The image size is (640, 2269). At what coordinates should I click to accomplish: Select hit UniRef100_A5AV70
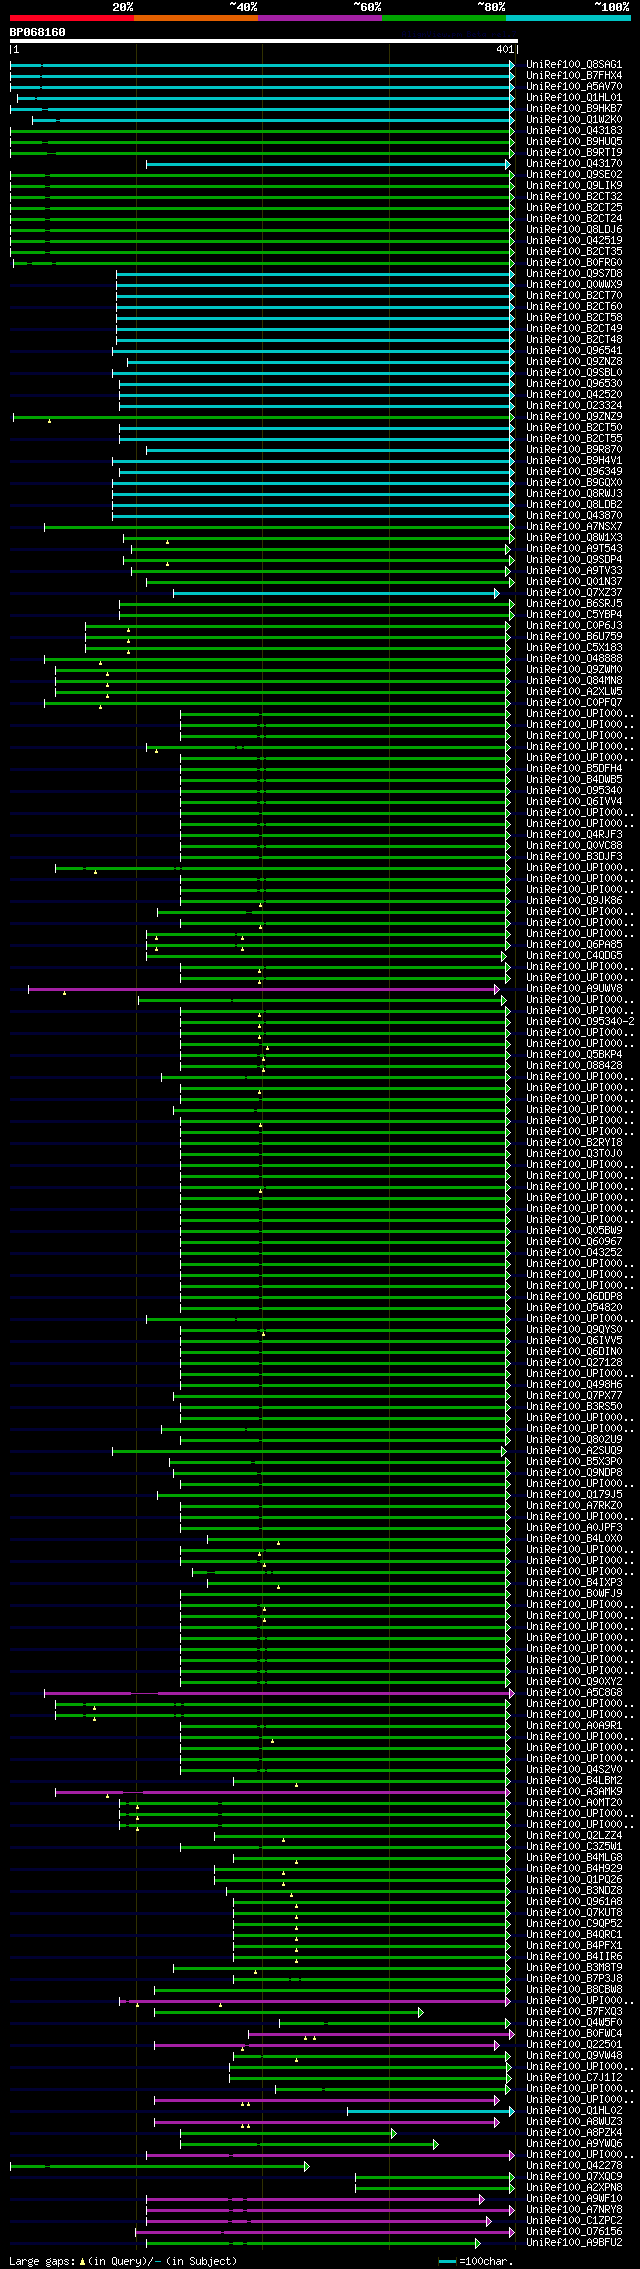coord(574,87)
